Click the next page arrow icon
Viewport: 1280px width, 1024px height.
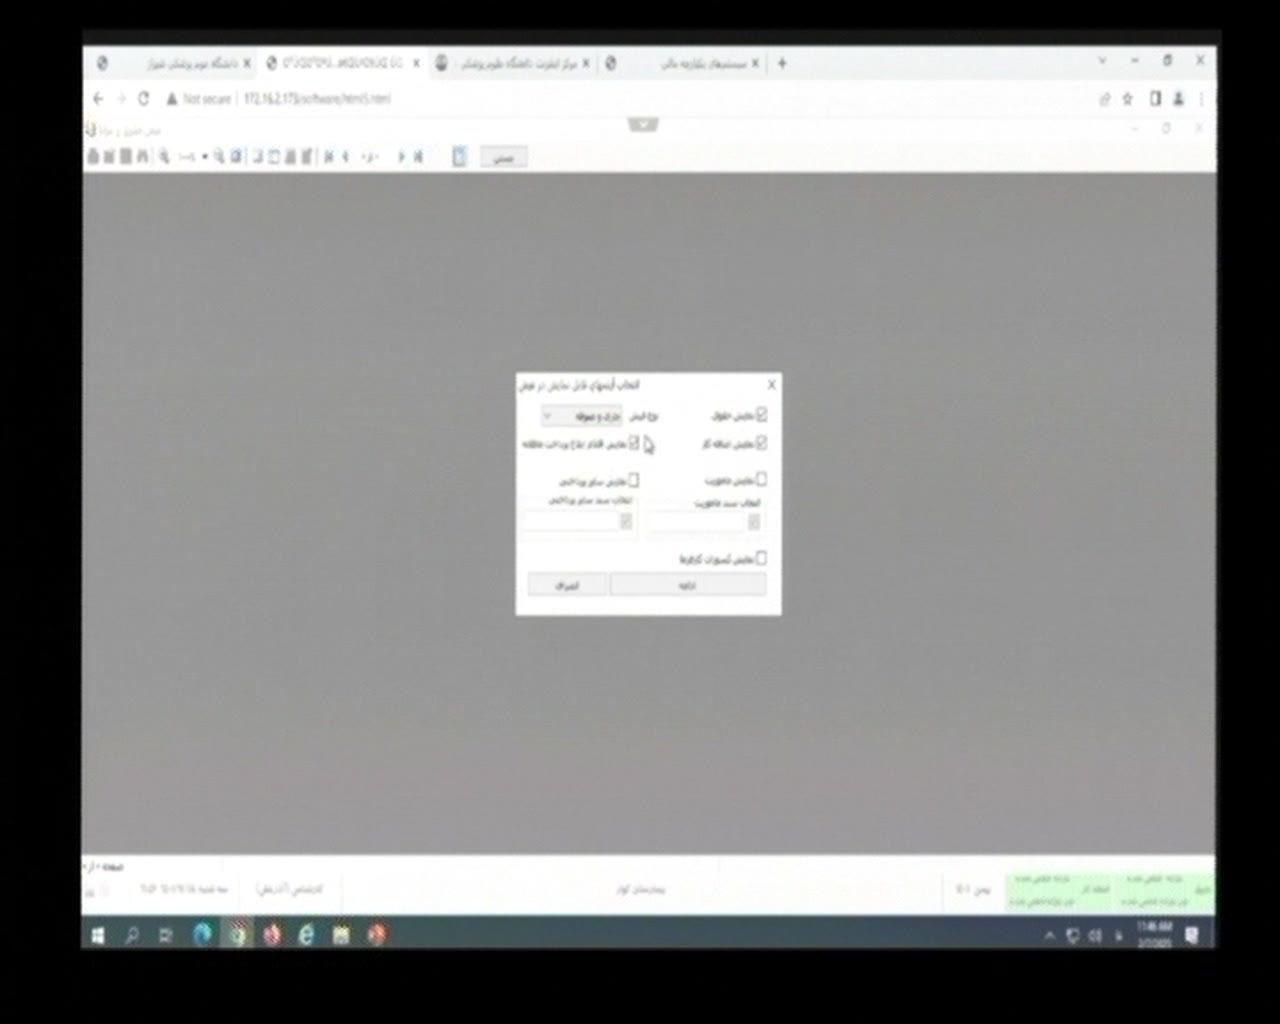click(x=401, y=157)
